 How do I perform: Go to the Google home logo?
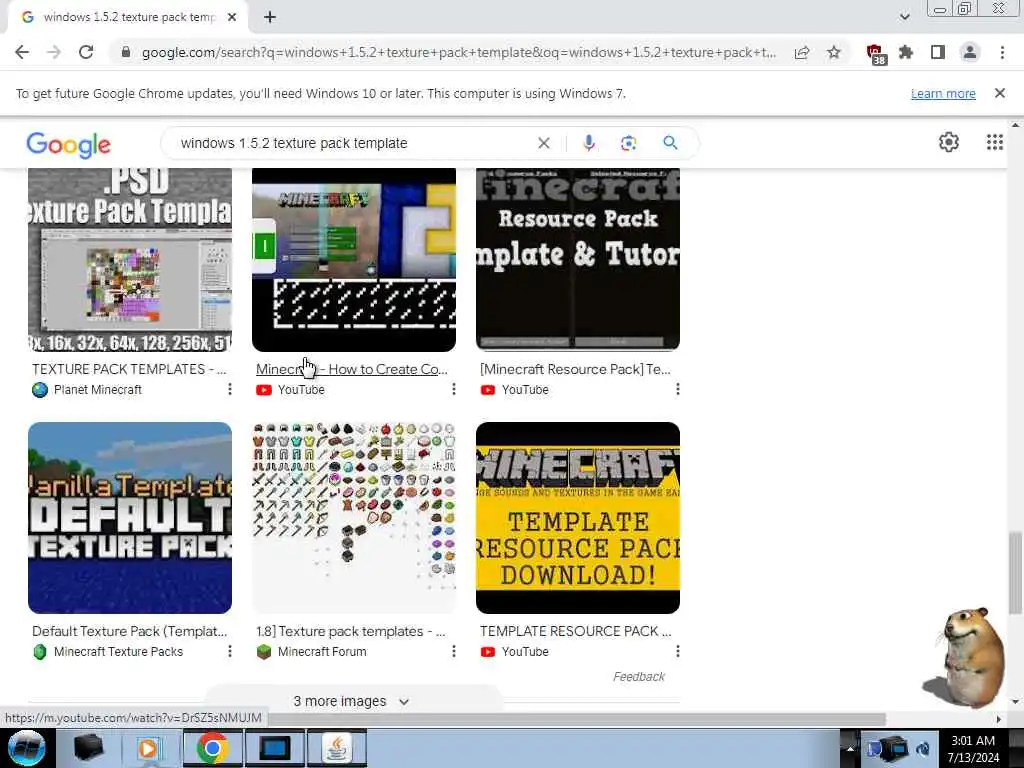(69, 145)
